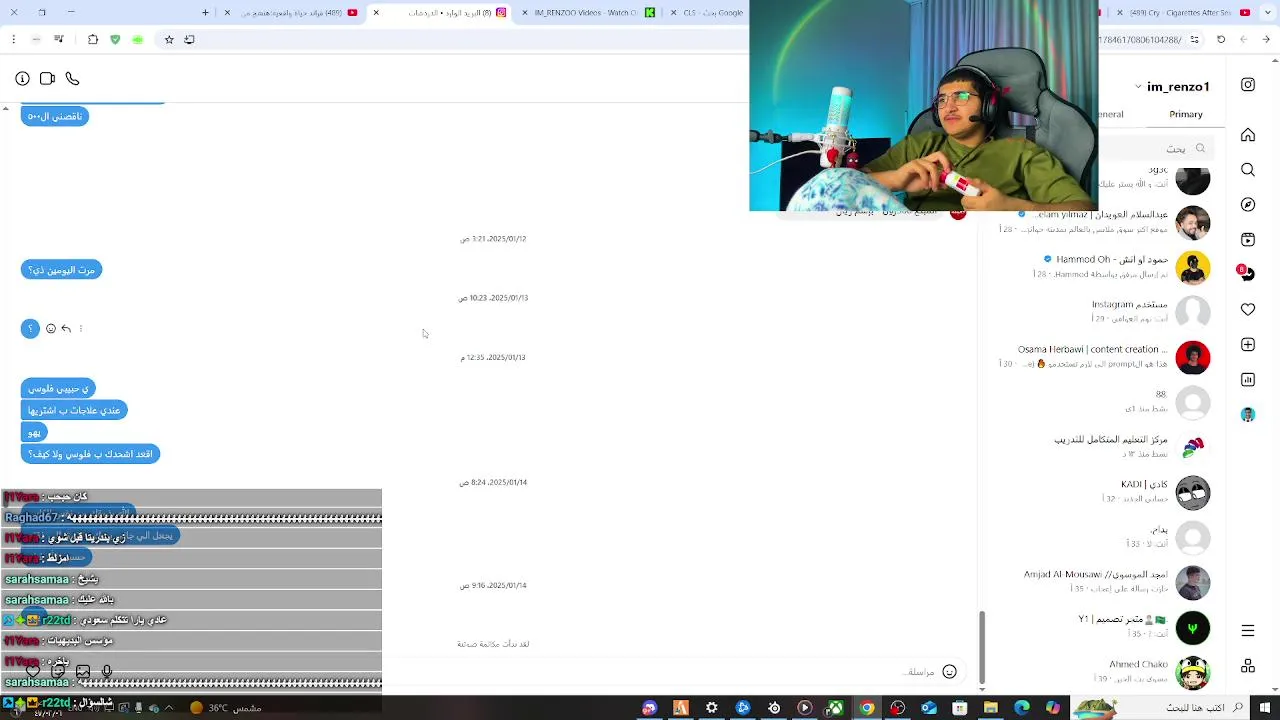
Task: Open a new browser tab with plus
Action: click(x=205, y=13)
